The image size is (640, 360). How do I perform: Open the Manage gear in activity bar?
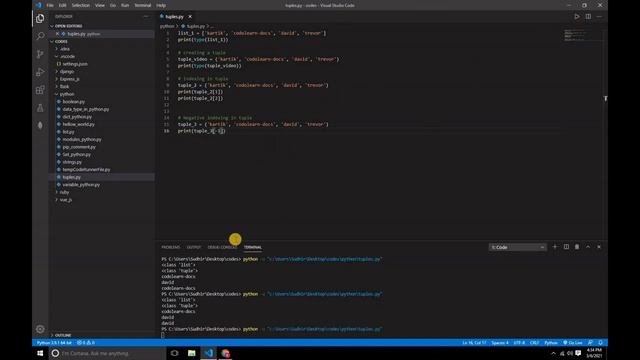[x=40, y=329]
